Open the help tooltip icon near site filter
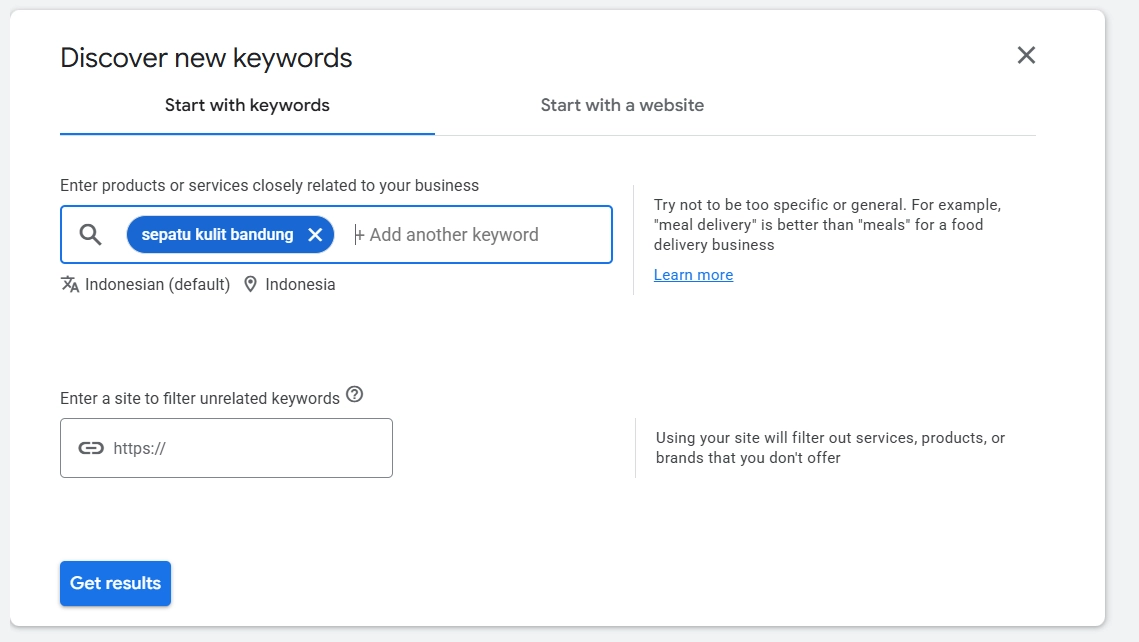 (x=354, y=394)
